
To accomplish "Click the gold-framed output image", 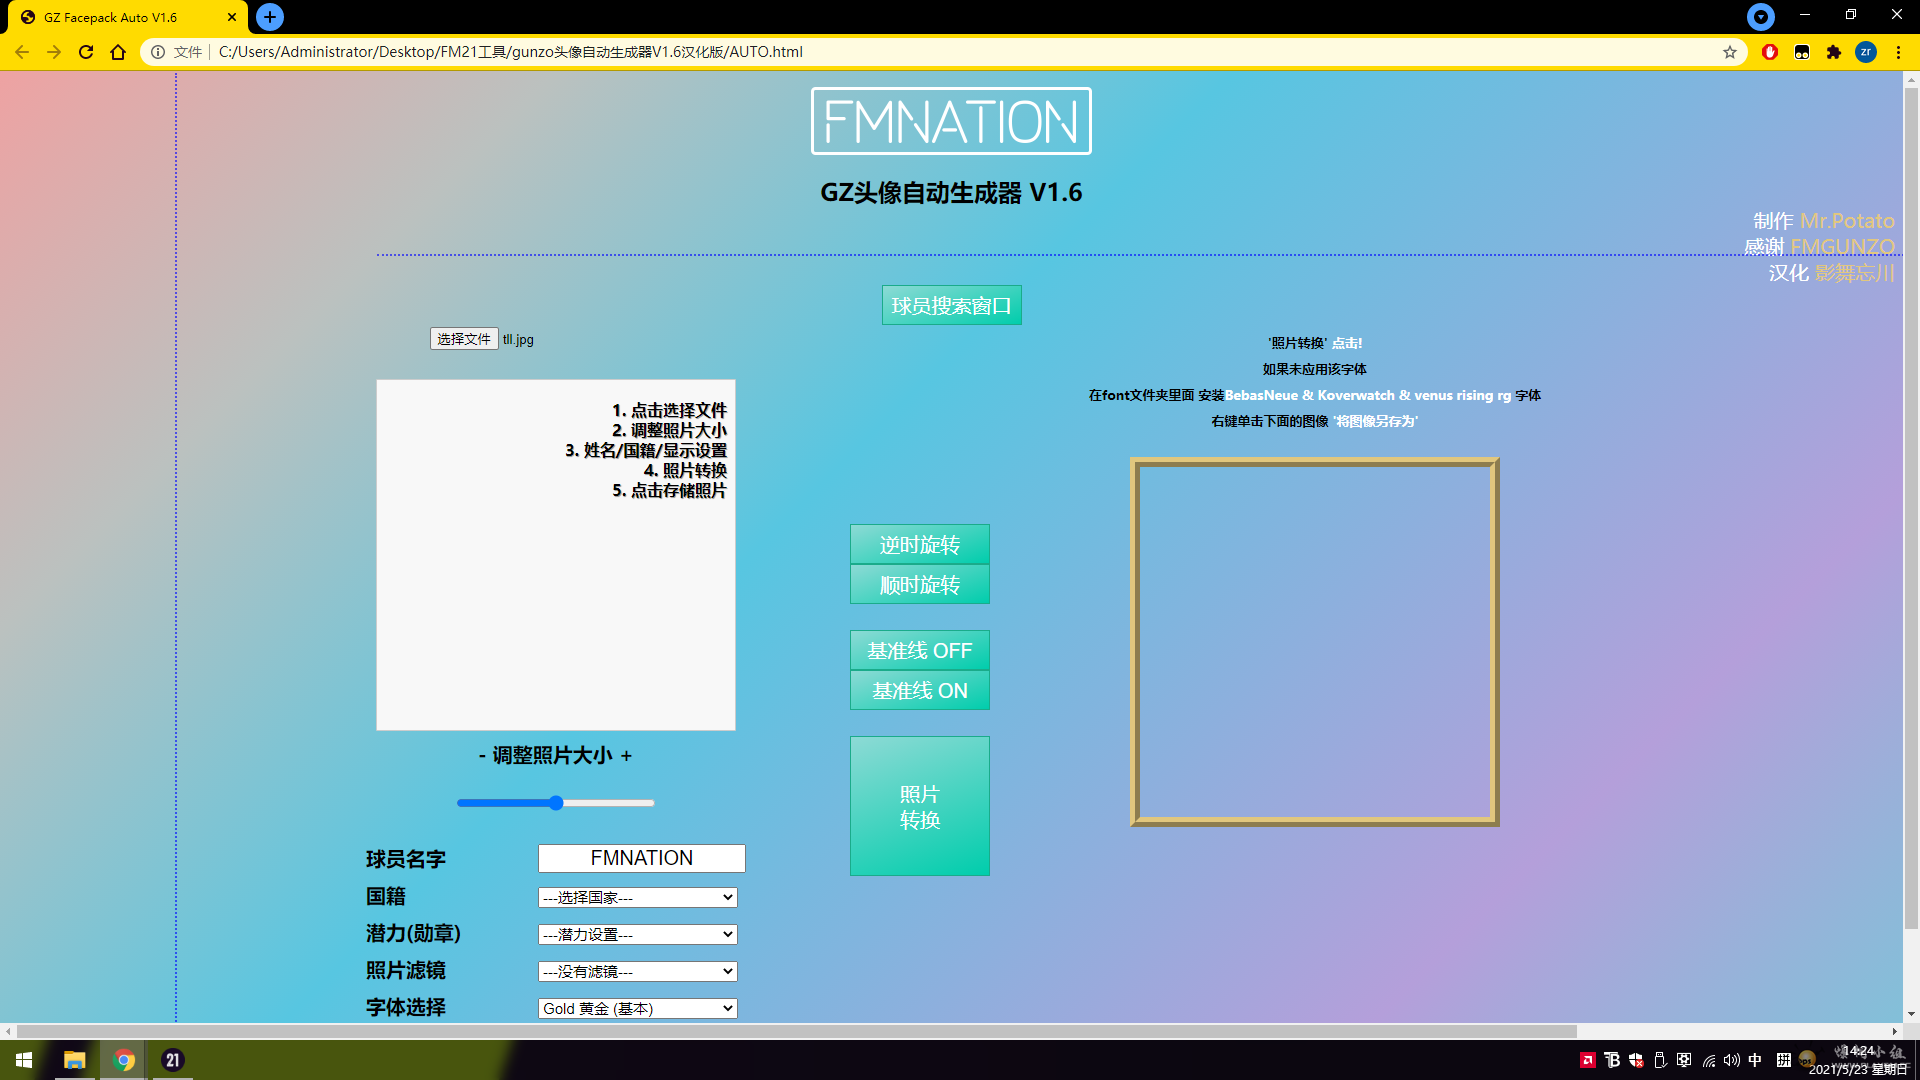I will (1314, 642).
